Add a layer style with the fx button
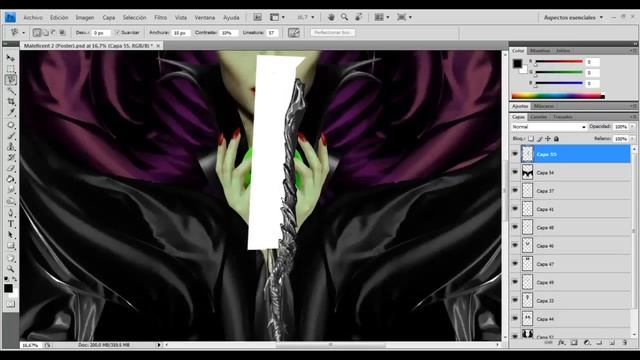Viewport: 640px width, 360px height. pyautogui.click(x=562, y=343)
